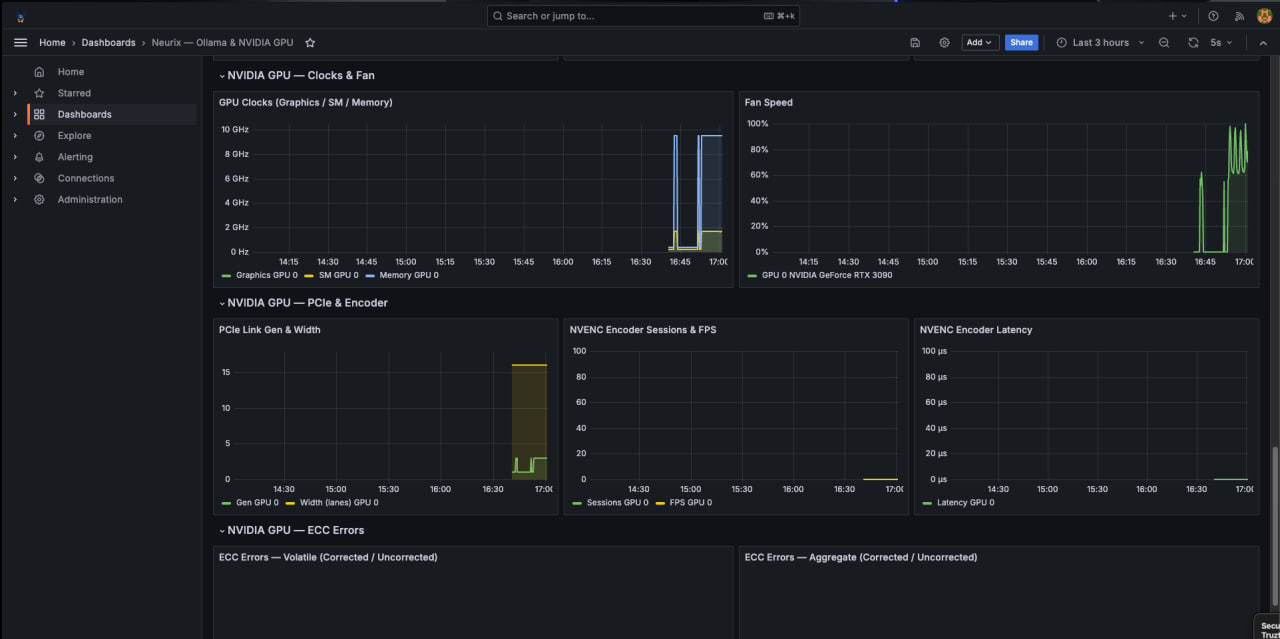Screen dimensions: 1280x639
Task: Open the help question mark icon
Action: coord(1213,16)
